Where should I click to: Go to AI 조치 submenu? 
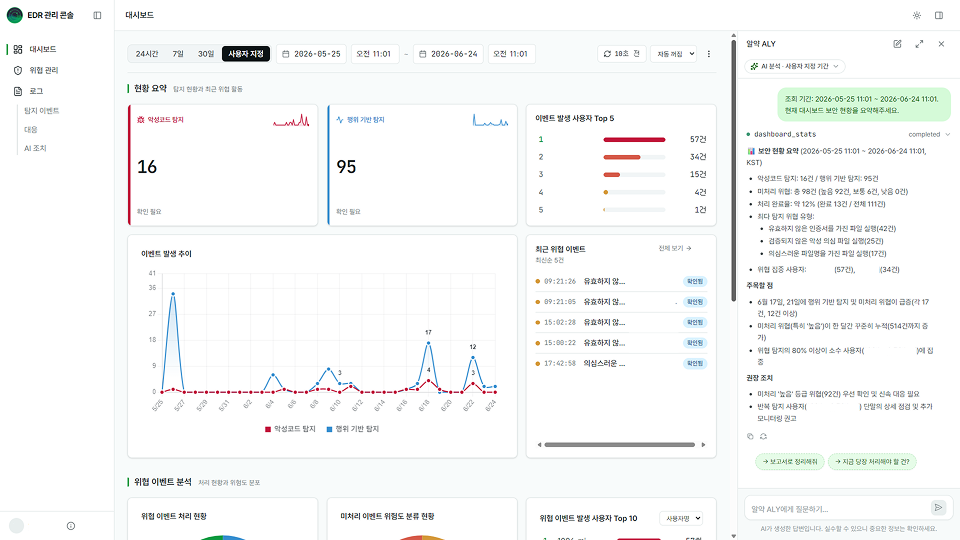(35, 148)
